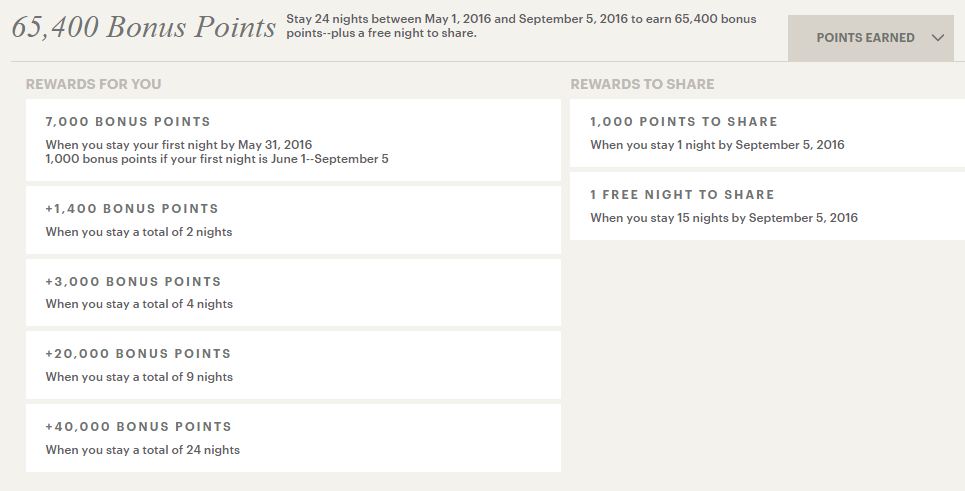The image size is (965, 491).
Task: Select the Rewards For You heading
Action: coord(93,84)
